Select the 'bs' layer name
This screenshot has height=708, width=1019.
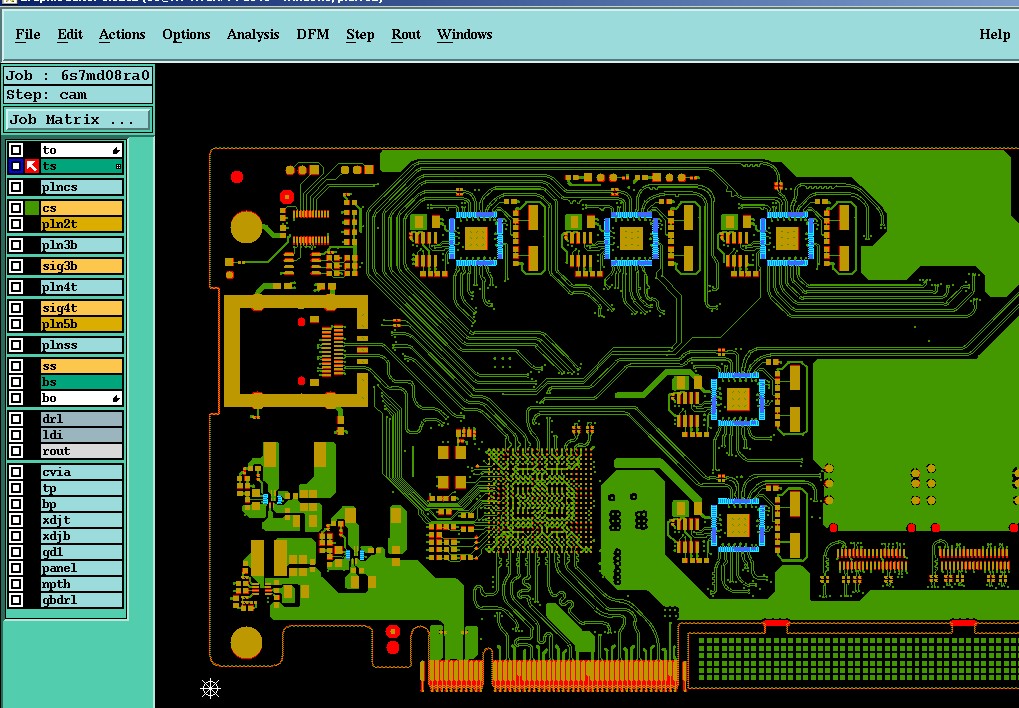81,382
